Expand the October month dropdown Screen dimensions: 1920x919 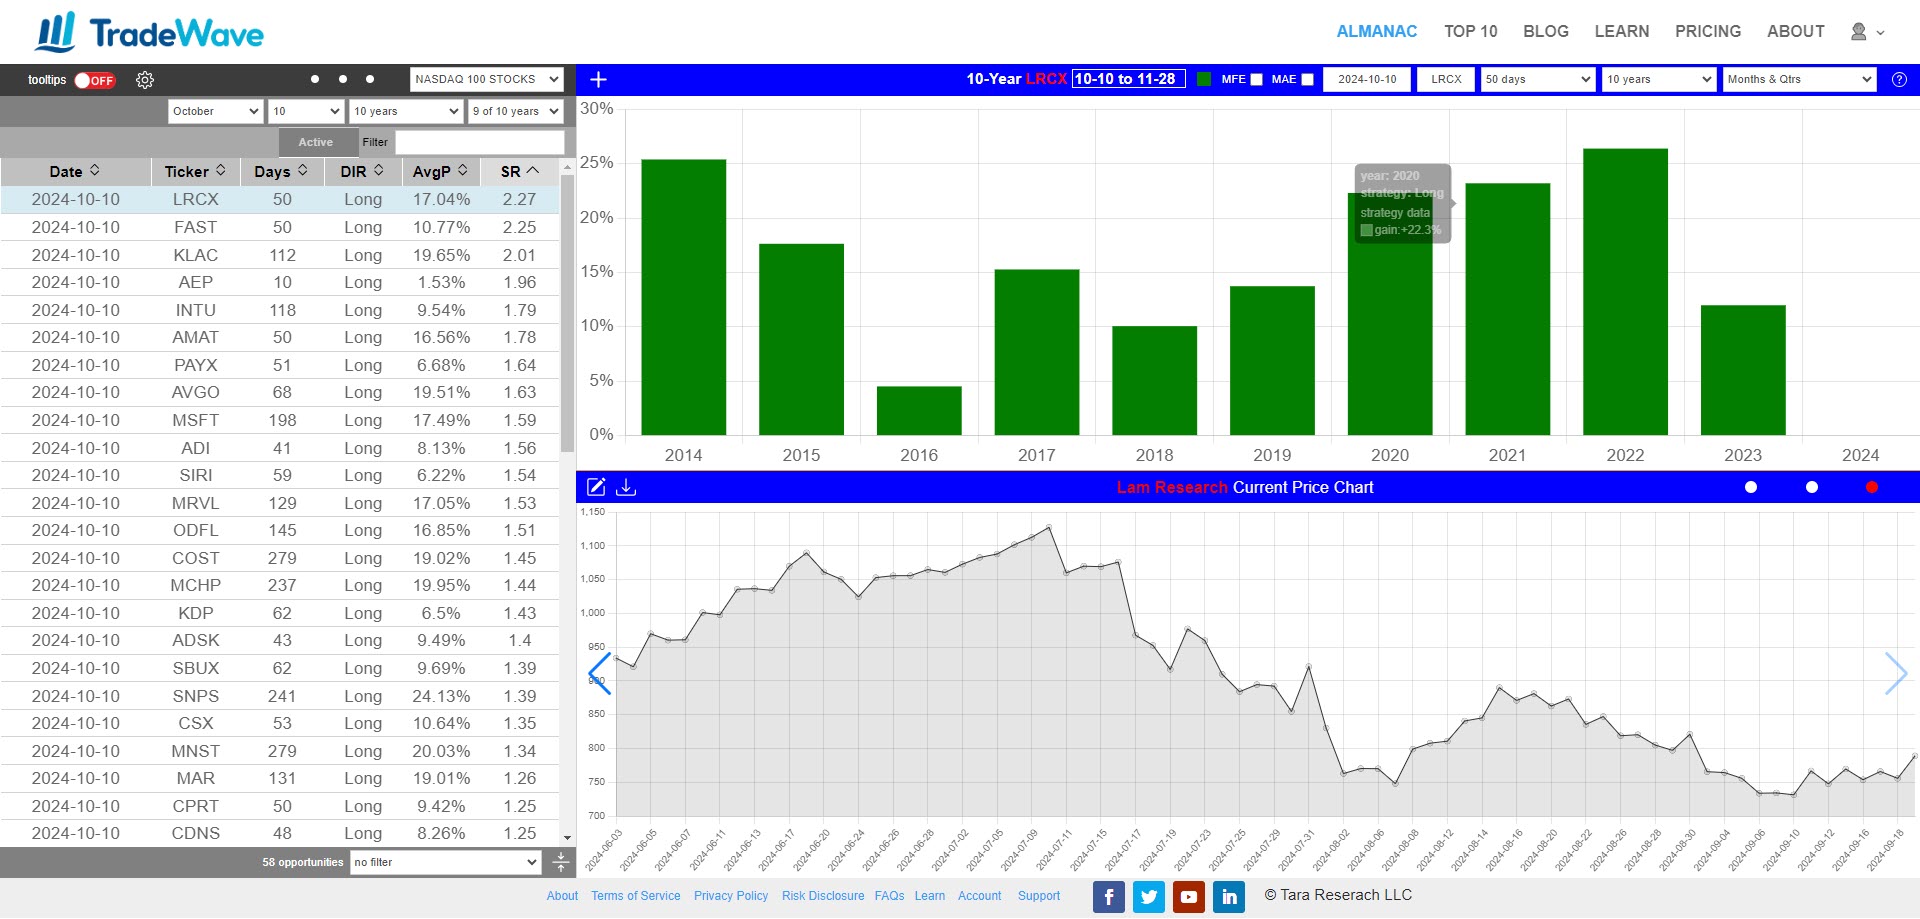215,111
